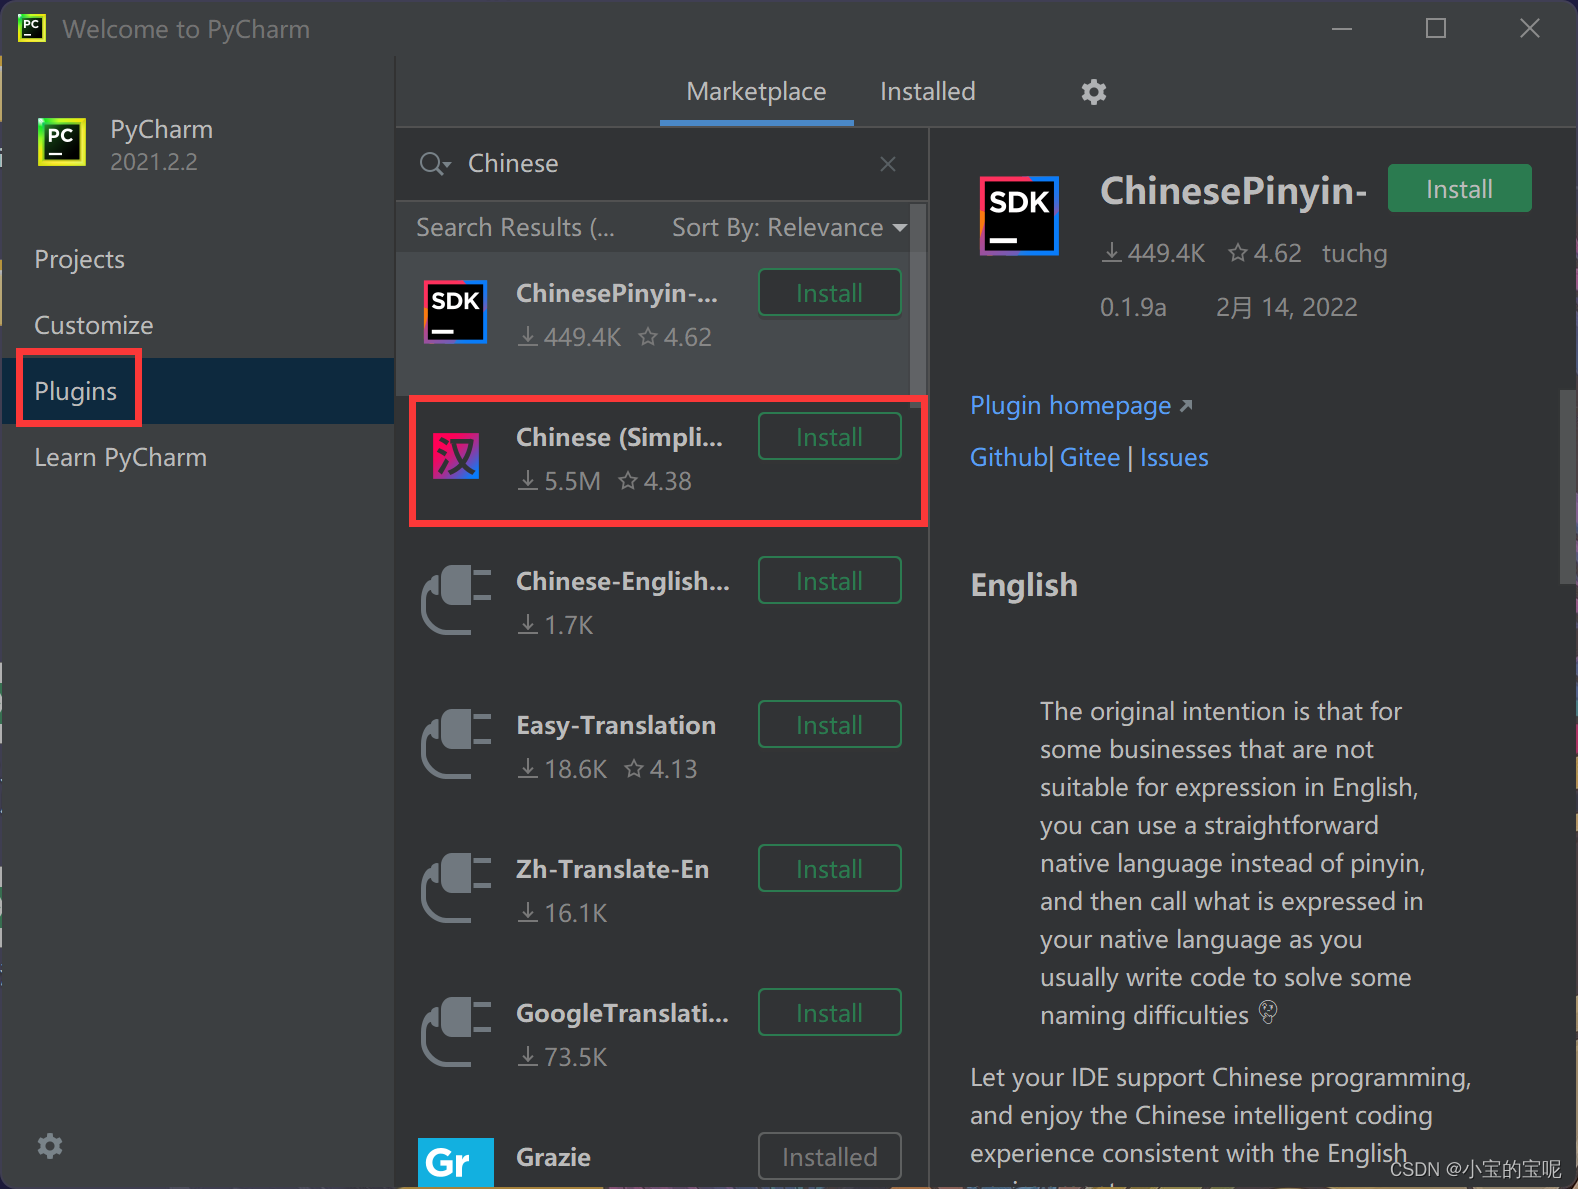Click the tuchg vendor name

click(x=1354, y=254)
